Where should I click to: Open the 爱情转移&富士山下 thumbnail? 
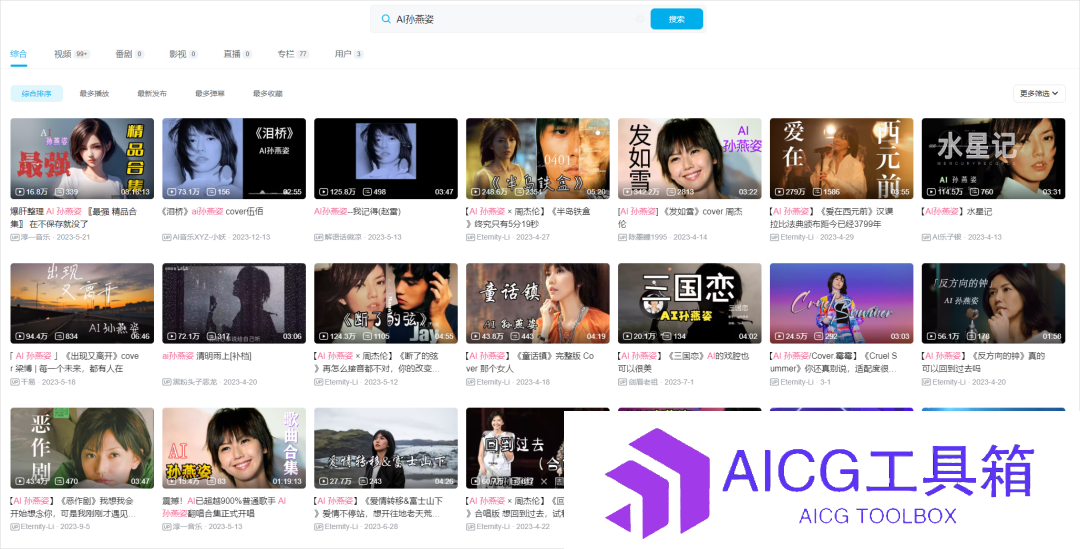tap(386, 448)
